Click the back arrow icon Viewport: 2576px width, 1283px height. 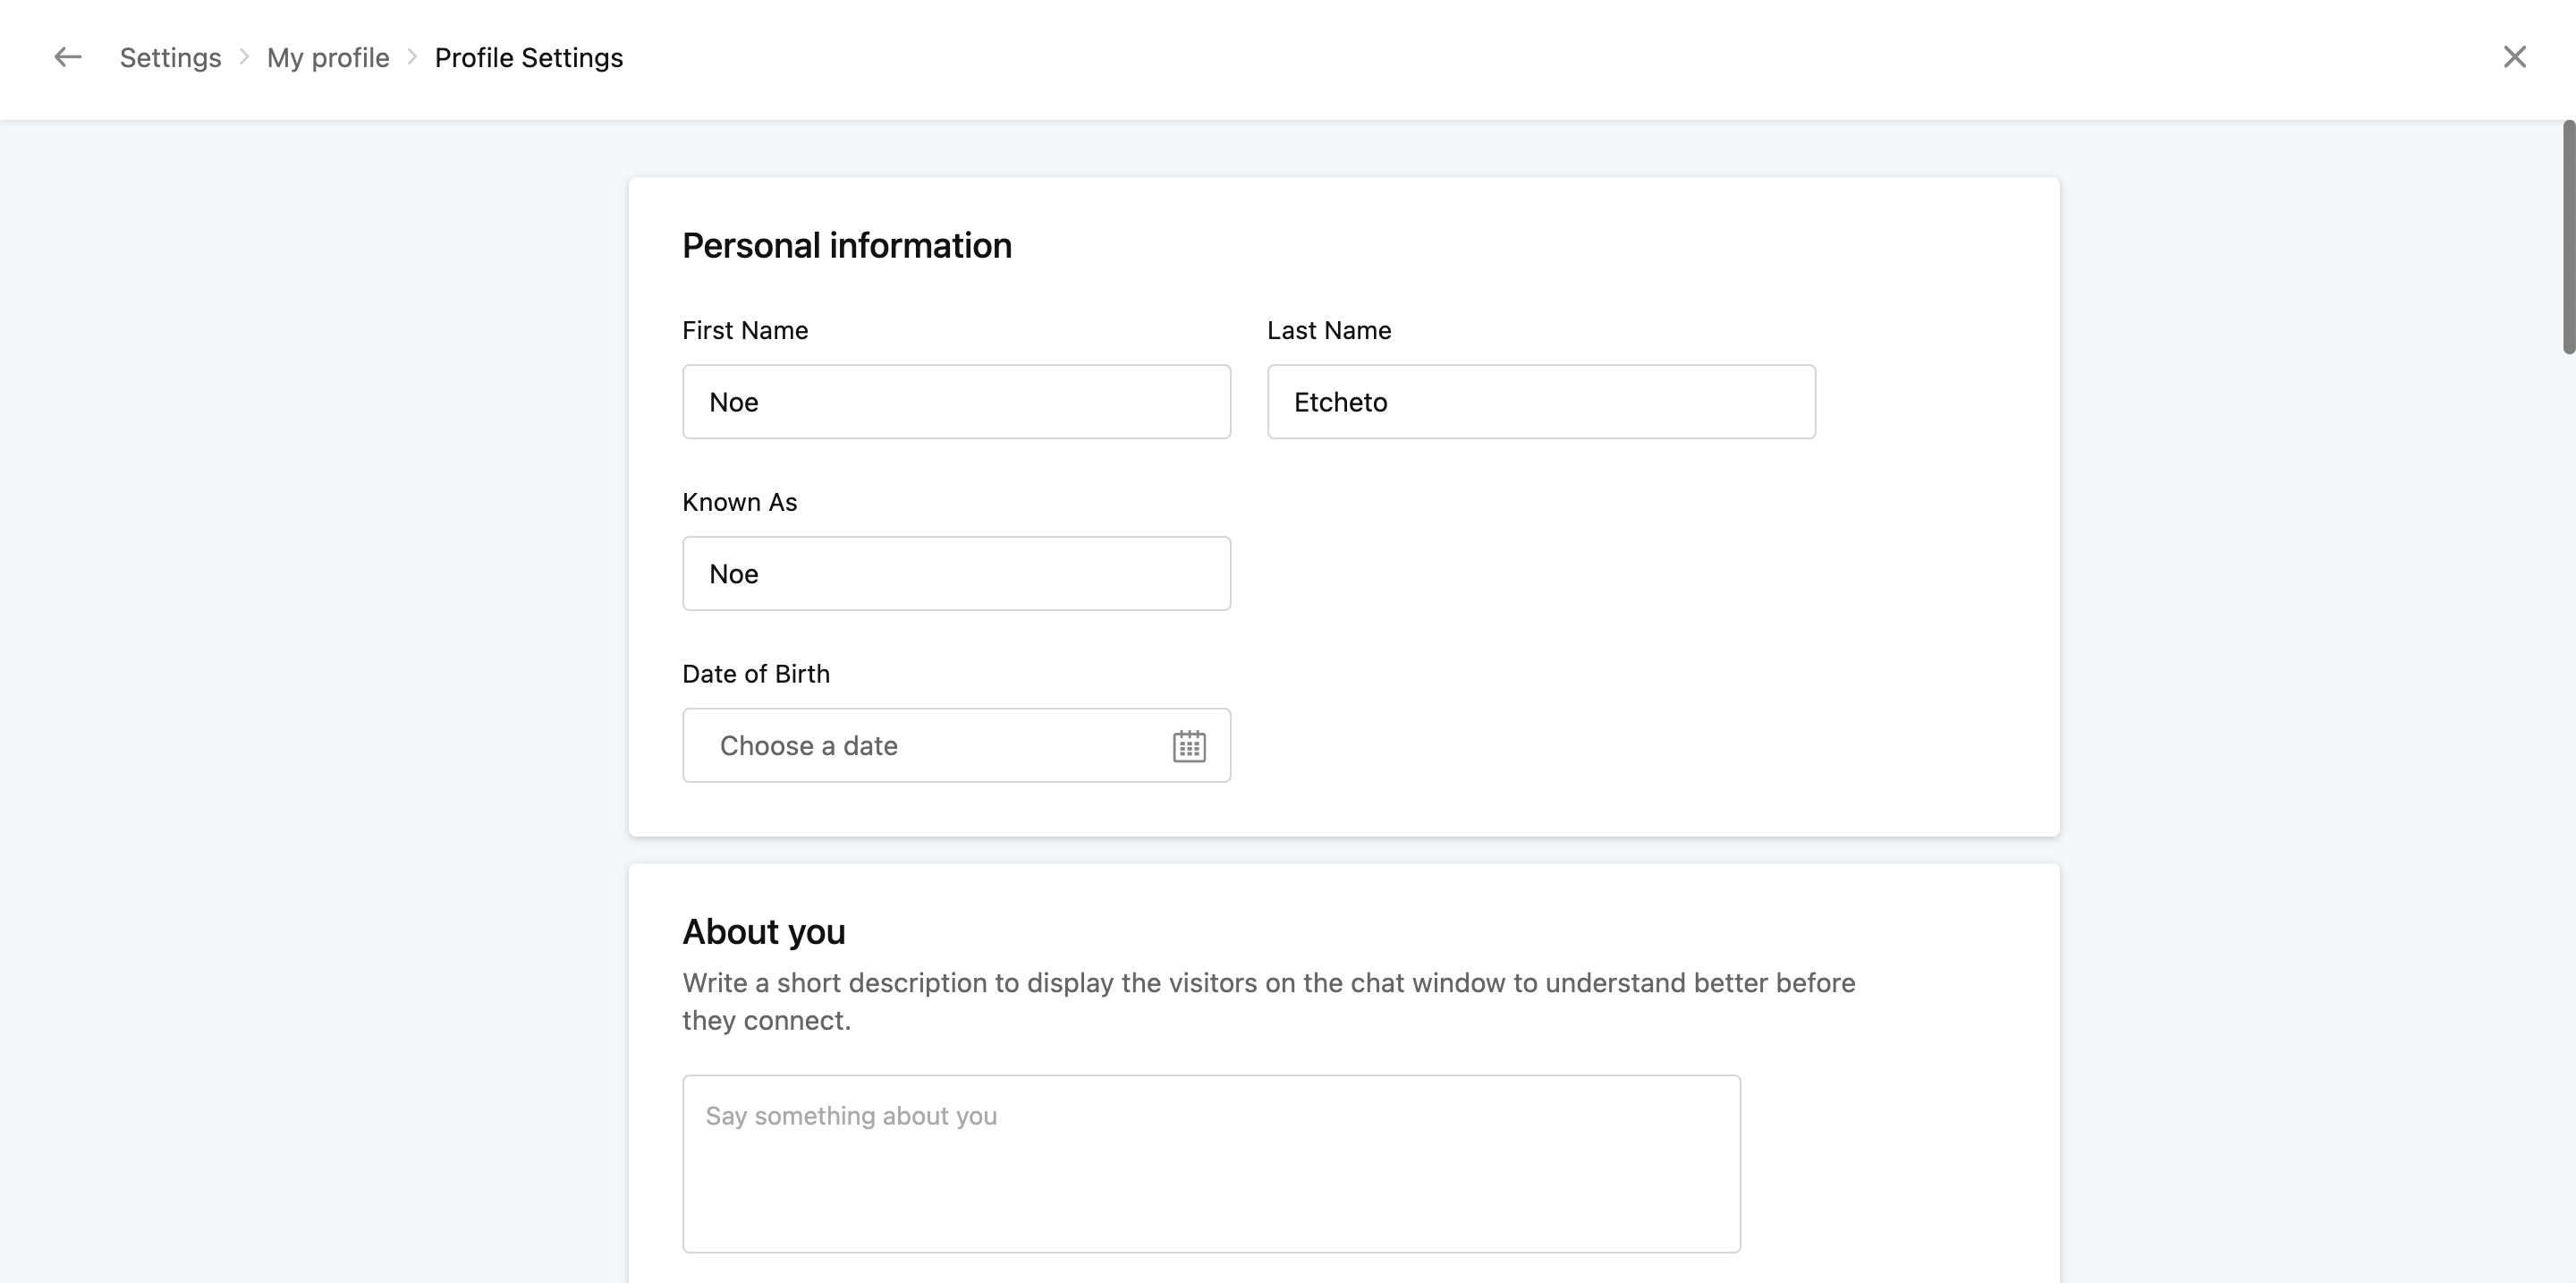[67, 57]
